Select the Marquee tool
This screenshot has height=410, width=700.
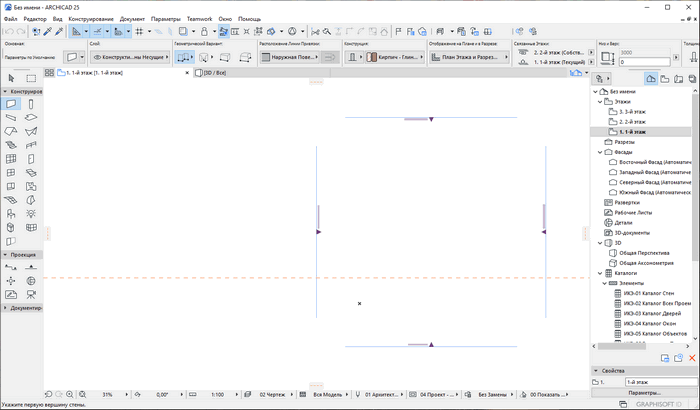pyautogui.click(x=31, y=77)
